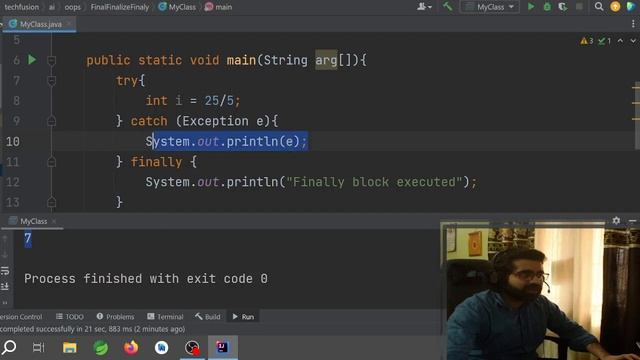Click the JetBrains Toolbox colorful icon top right
The width and height of the screenshot is (640, 360).
point(631,7)
